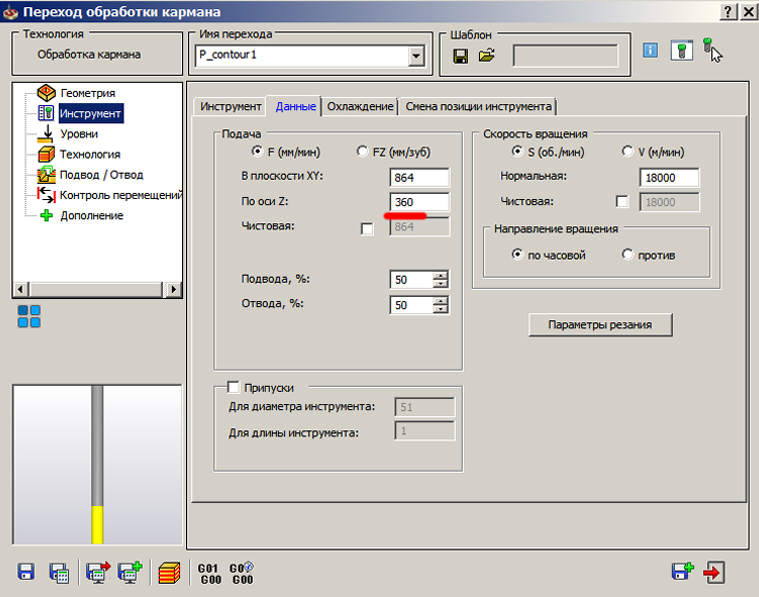Screen dimensions: 759x597
Task: Open the Дополнение page in tree
Action: 91,215
